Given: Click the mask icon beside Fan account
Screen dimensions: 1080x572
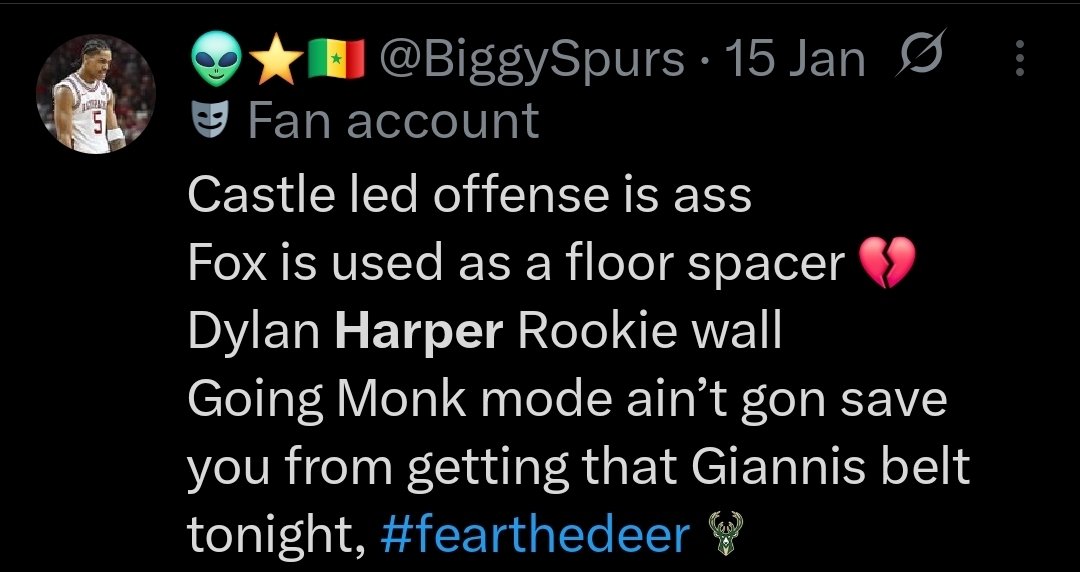Looking at the screenshot, I should click(206, 122).
